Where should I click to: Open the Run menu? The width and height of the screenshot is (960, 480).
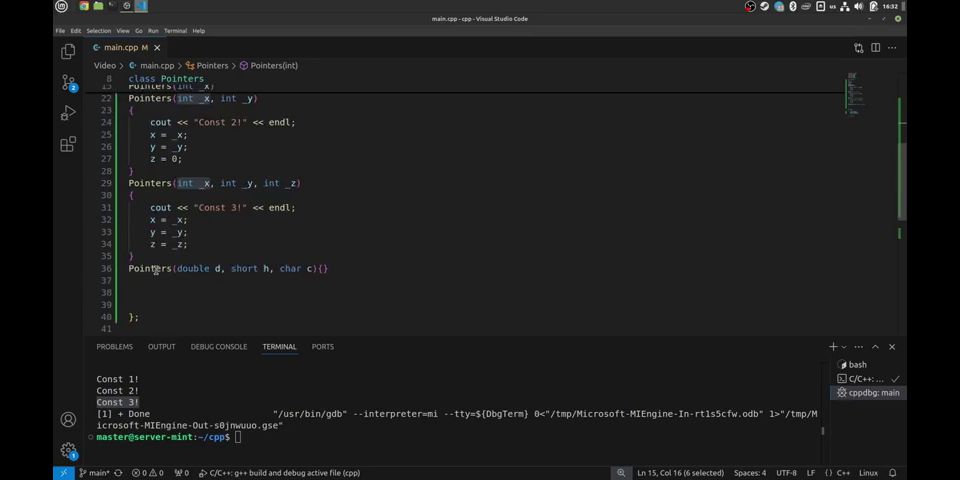153,31
